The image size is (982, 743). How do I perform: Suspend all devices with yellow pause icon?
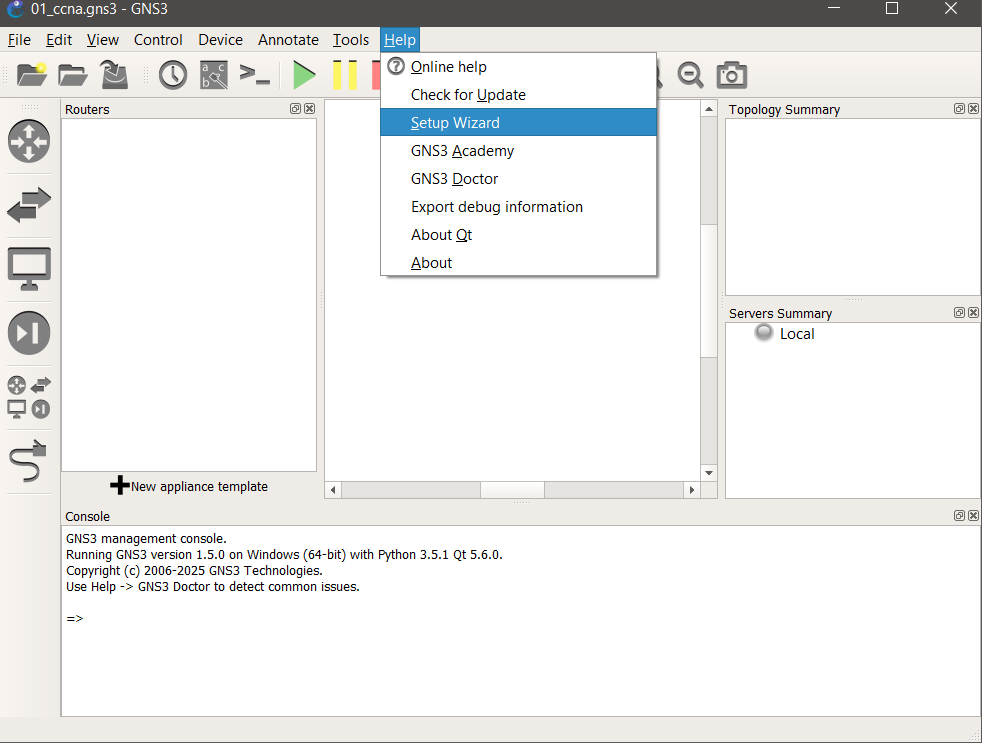[x=344, y=75]
